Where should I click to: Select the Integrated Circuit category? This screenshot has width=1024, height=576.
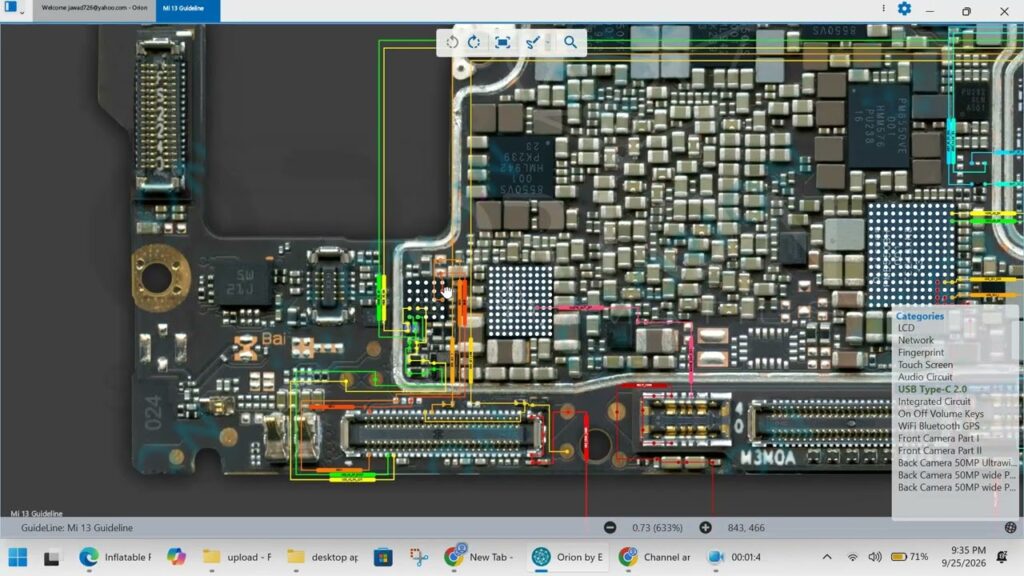pyautogui.click(x=934, y=402)
